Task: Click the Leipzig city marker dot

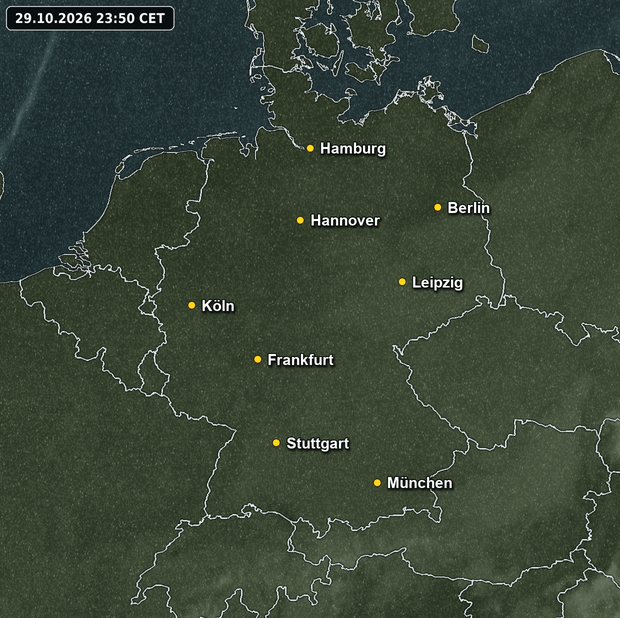Action: [x=402, y=282]
